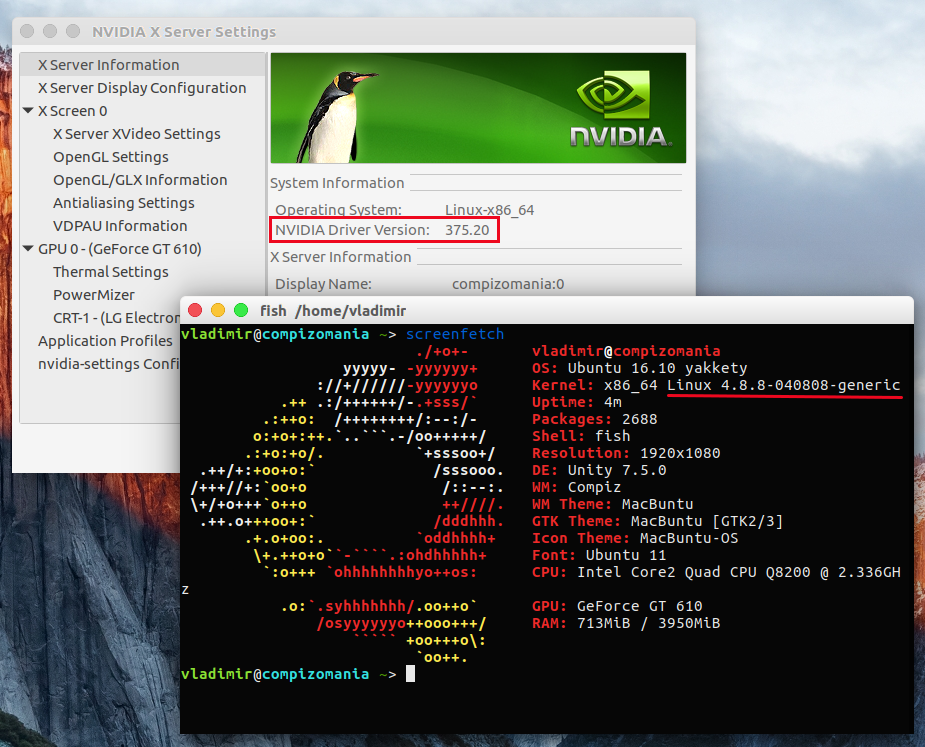The height and width of the screenshot is (747, 925).
Task: Click Display Name value compizomania:0
Action: pos(508,284)
